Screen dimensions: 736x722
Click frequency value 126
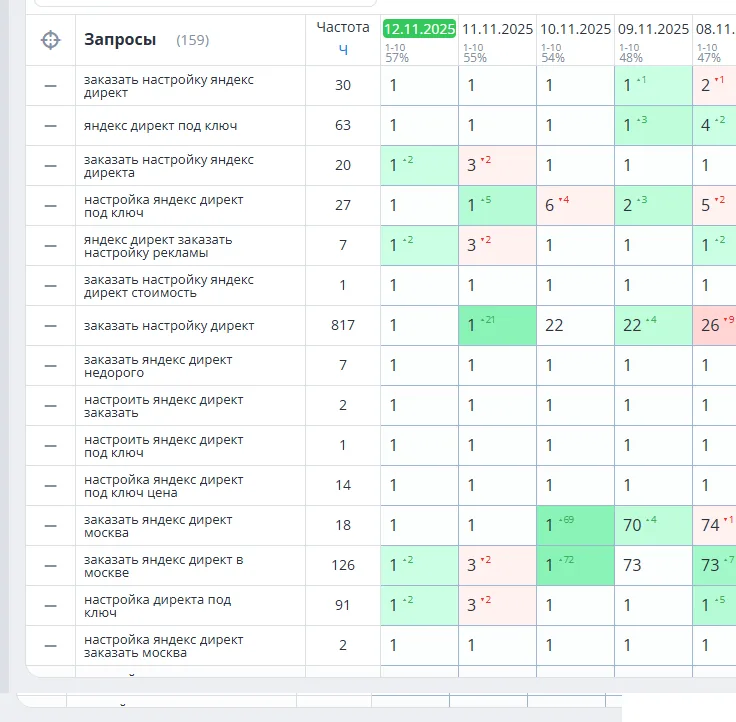pyautogui.click(x=343, y=565)
